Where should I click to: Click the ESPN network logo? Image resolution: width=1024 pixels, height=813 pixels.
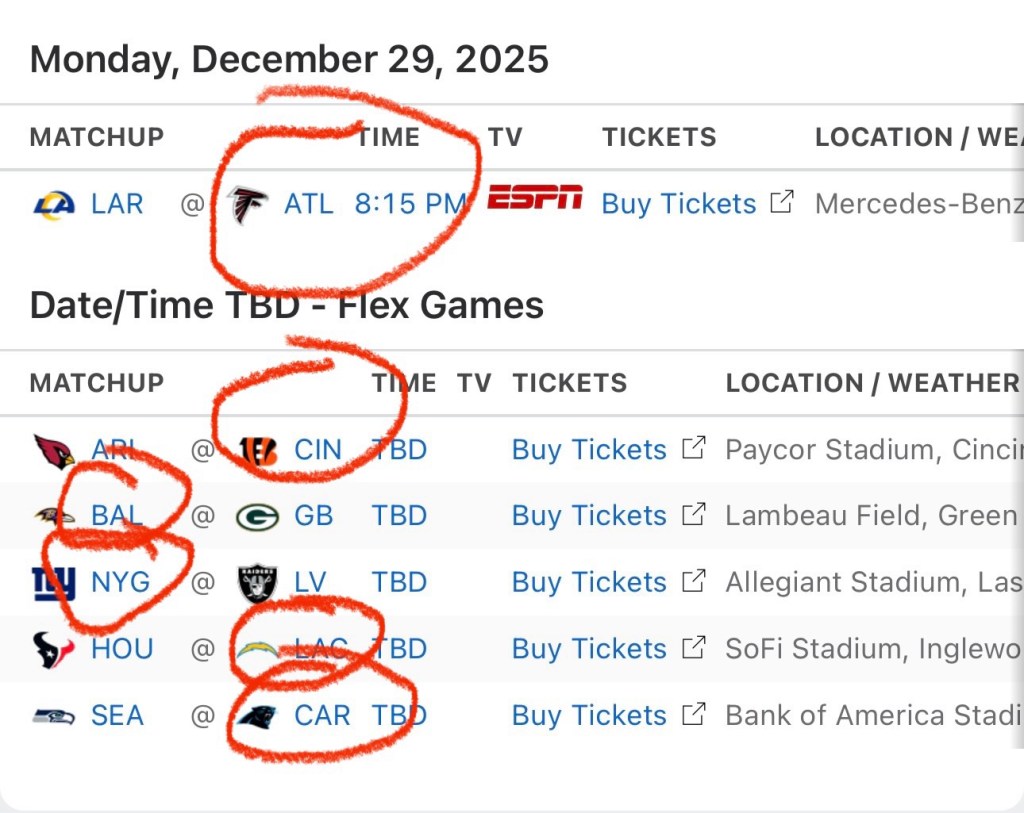pyautogui.click(x=535, y=198)
